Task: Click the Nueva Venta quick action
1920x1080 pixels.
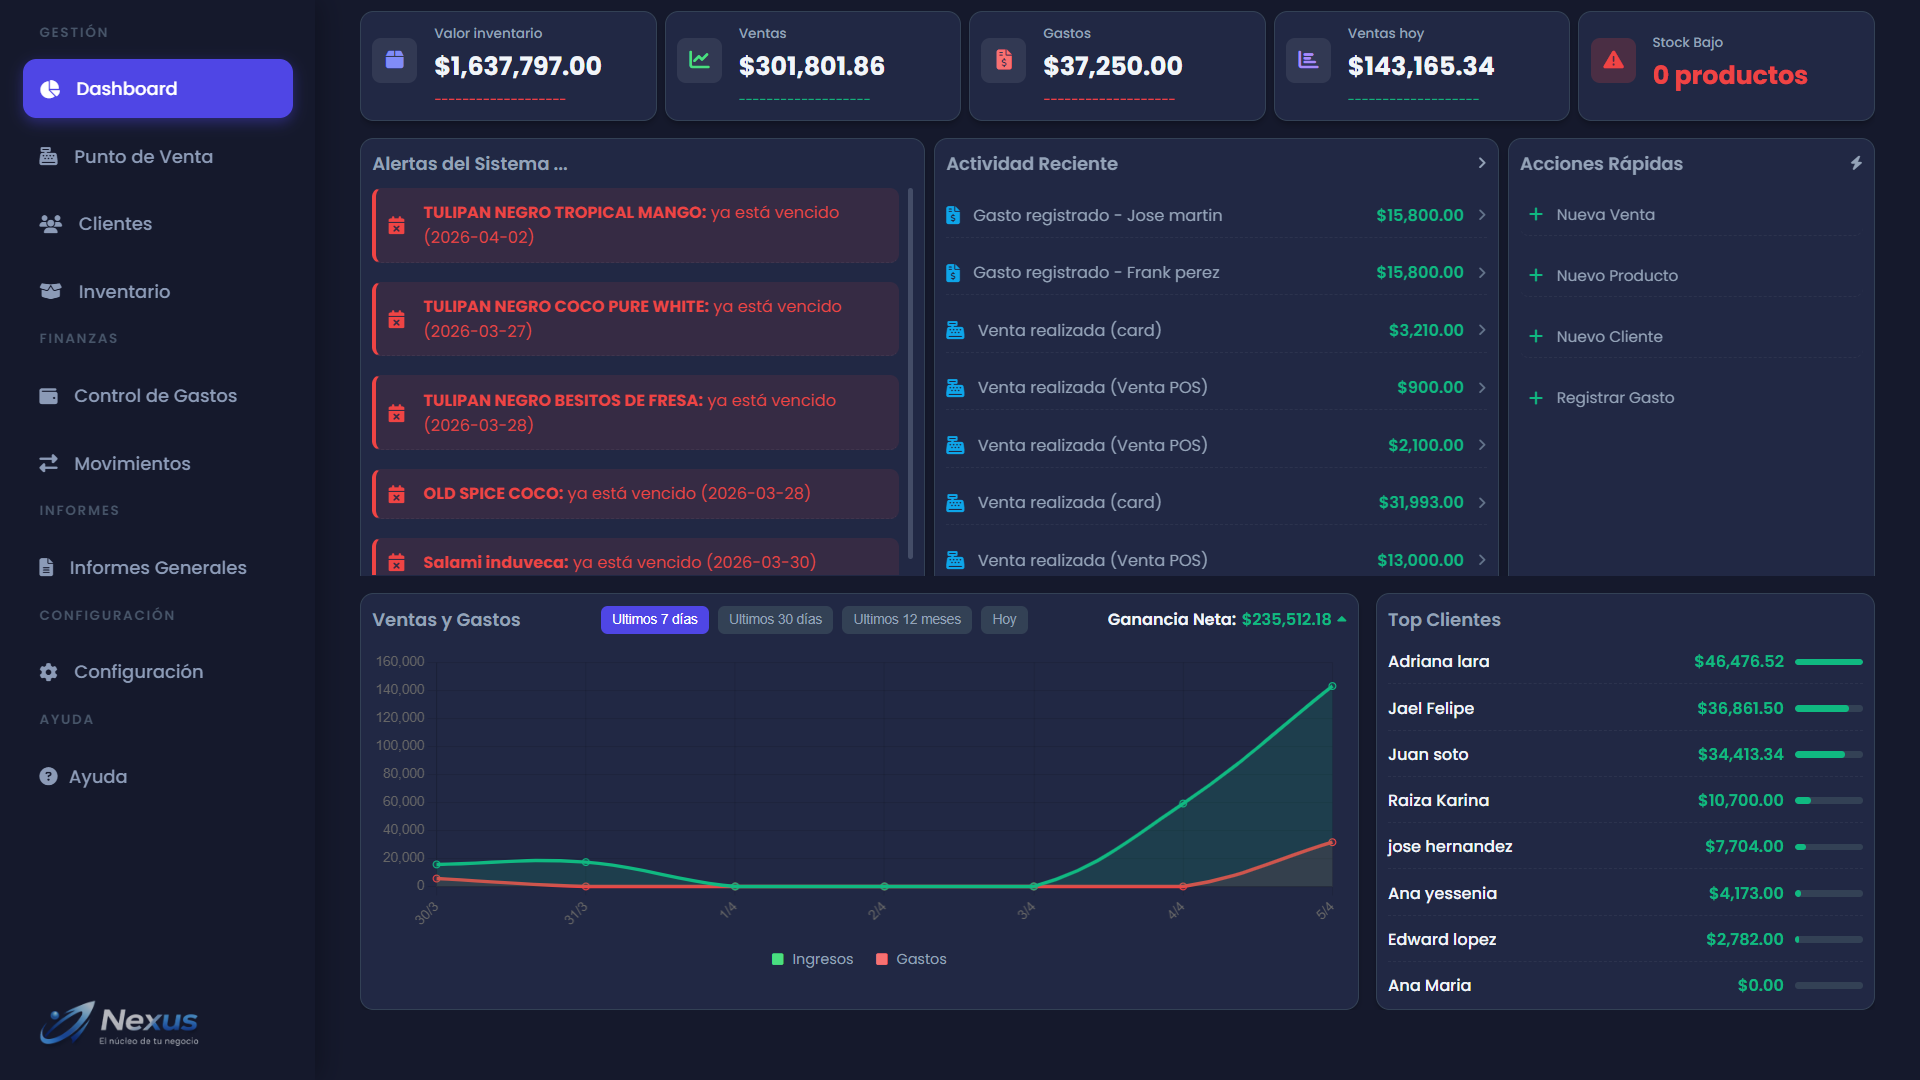Action: 1604,215
